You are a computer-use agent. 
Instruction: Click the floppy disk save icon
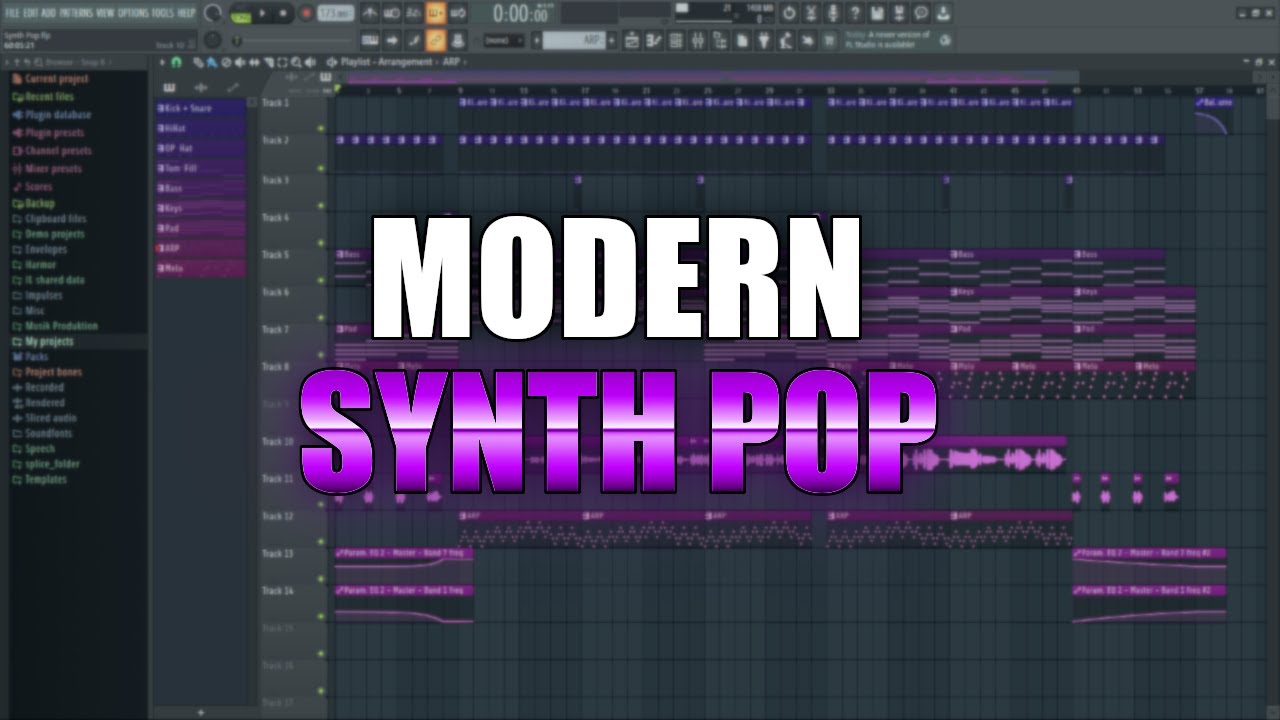pyautogui.click(x=878, y=13)
